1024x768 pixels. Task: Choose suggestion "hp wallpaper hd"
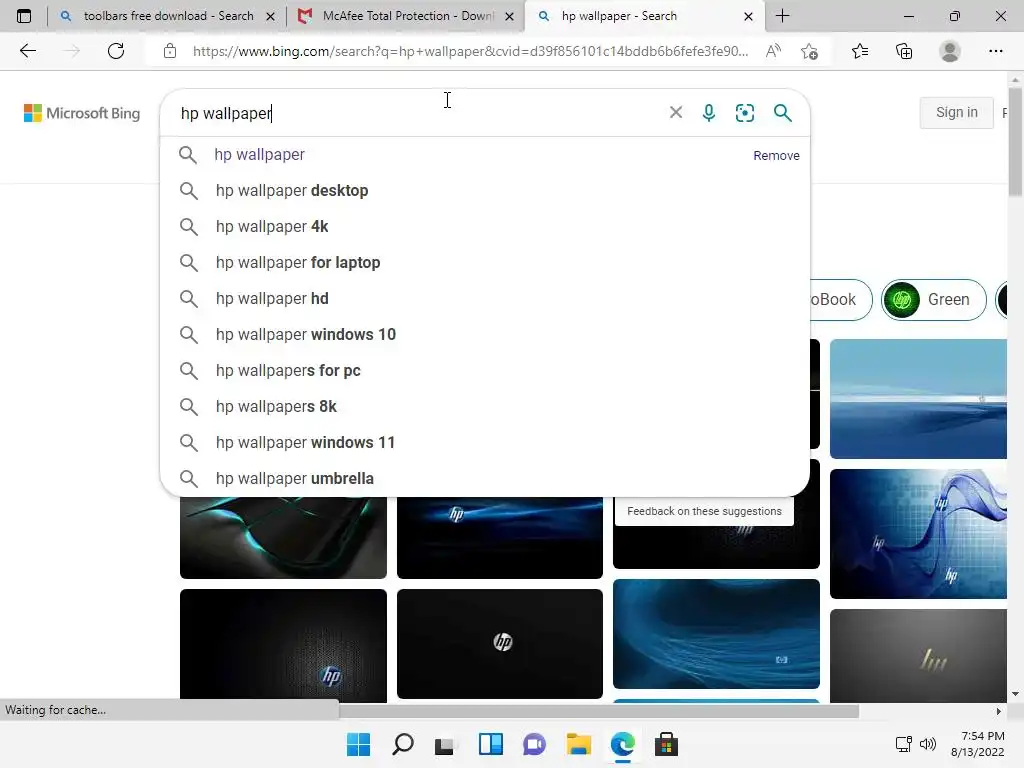pos(485,298)
